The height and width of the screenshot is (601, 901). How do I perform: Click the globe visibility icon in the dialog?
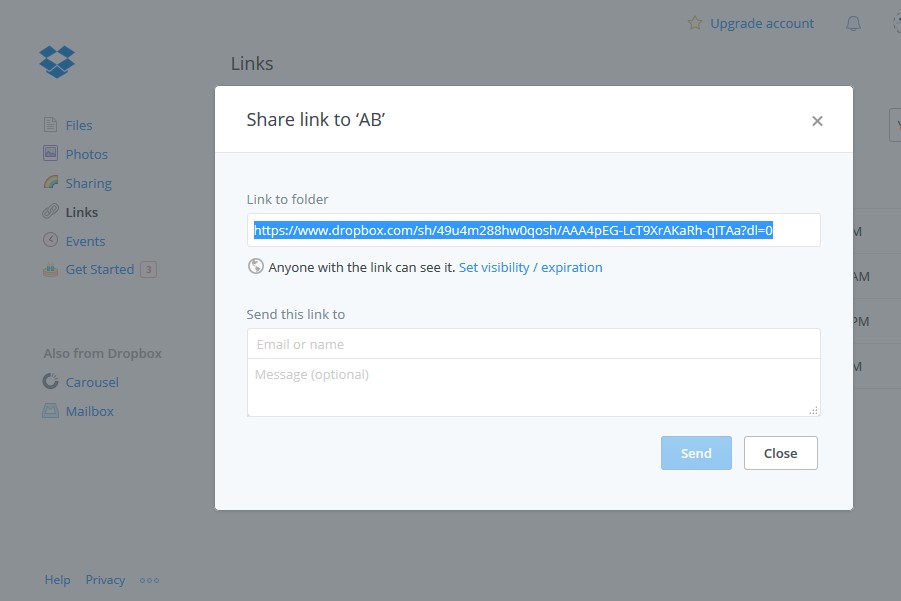[255, 266]
